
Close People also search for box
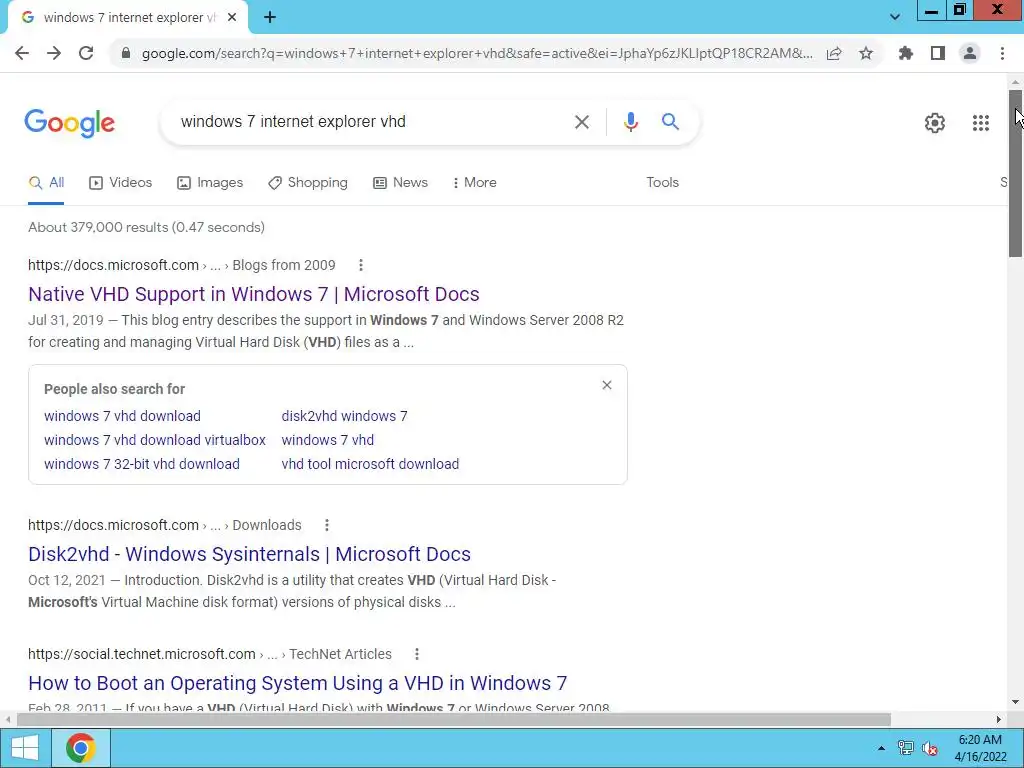[607, 385]
